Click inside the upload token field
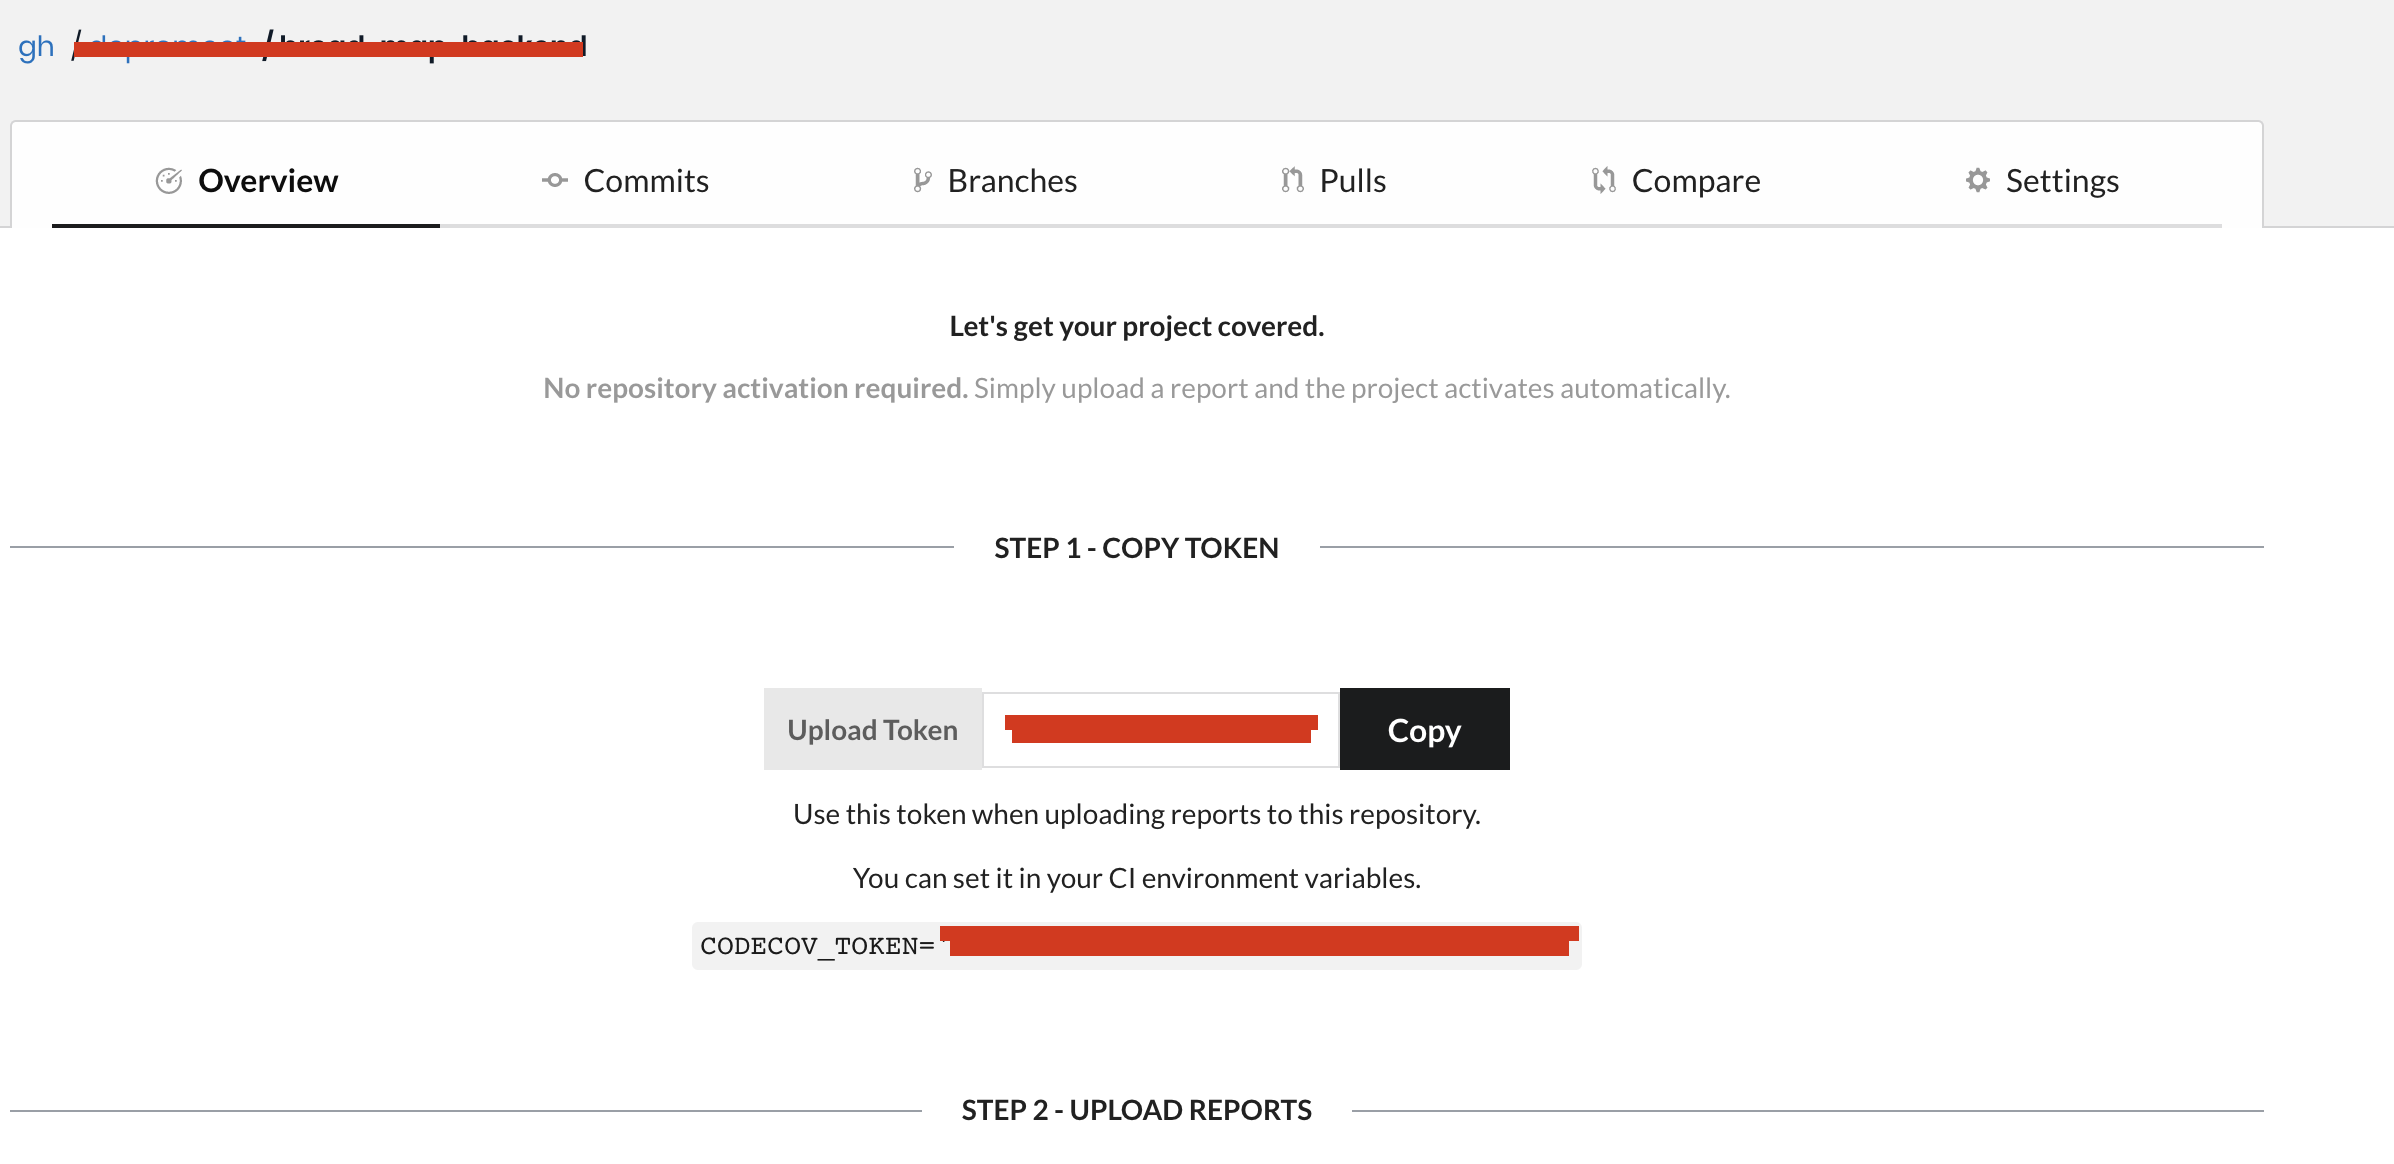The height and width of the screenshot is (1164, 2394). pyautogui.click(x=1160, y=730)
